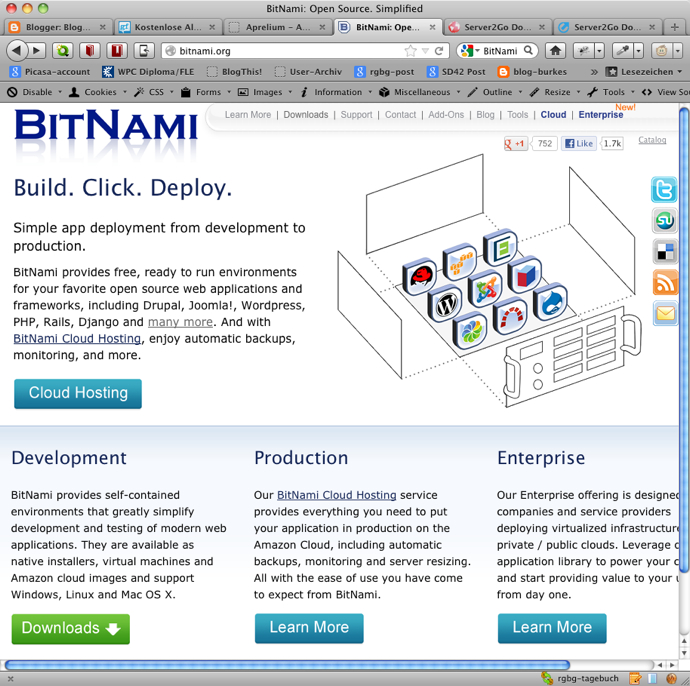The width and height of the screenshot is (690, 686).
Task: Open the Images dropdown menu
Action: tap(267, 92)
